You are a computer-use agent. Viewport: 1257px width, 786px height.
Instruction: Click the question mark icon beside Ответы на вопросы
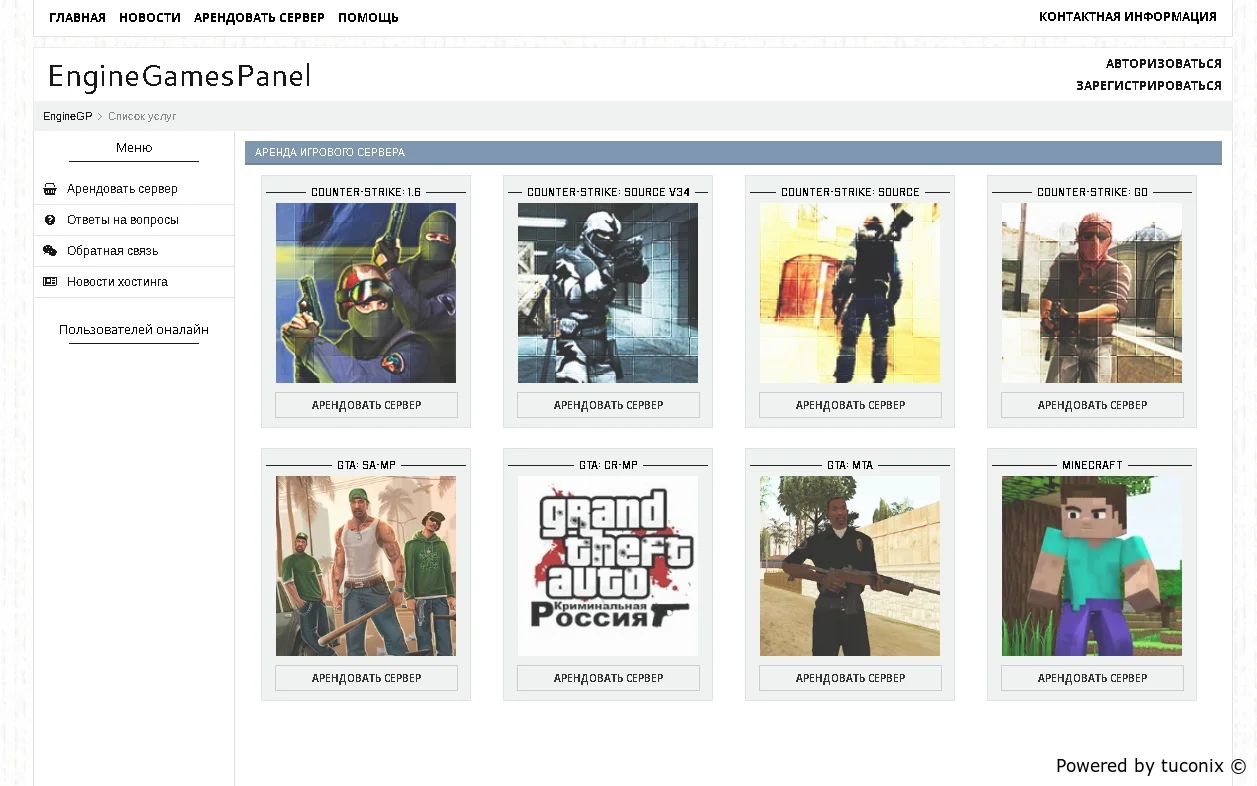50,220
